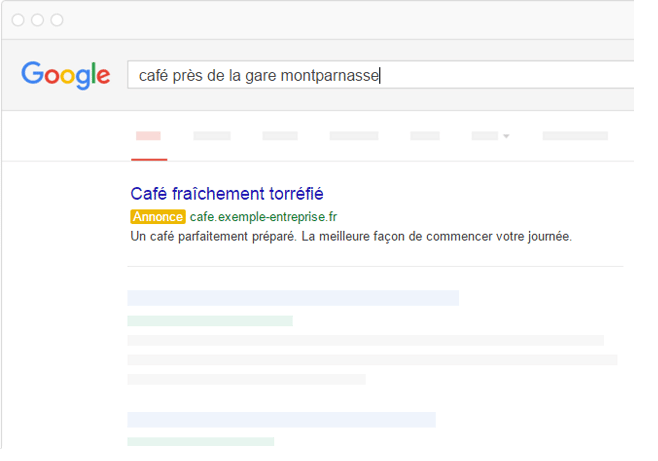Select the active red-underlined search tab
The height and width of the screenshot is (461, 658).
[149, 136]
